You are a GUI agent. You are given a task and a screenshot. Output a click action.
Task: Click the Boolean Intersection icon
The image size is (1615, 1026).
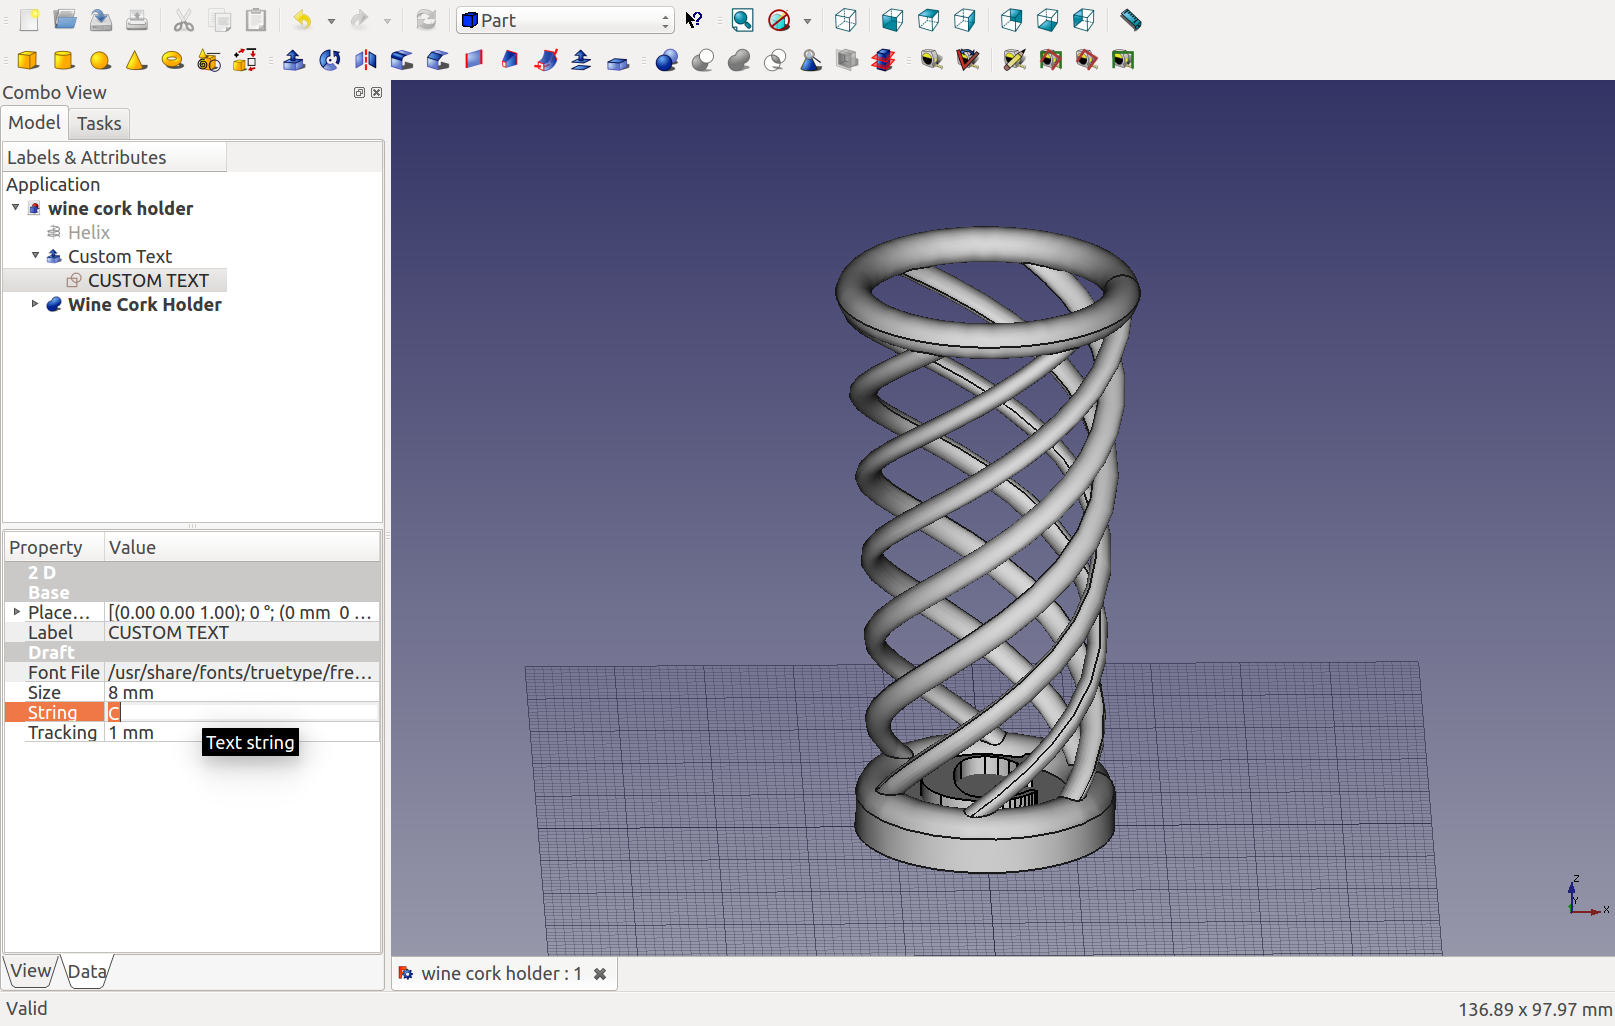coord(775,60)
